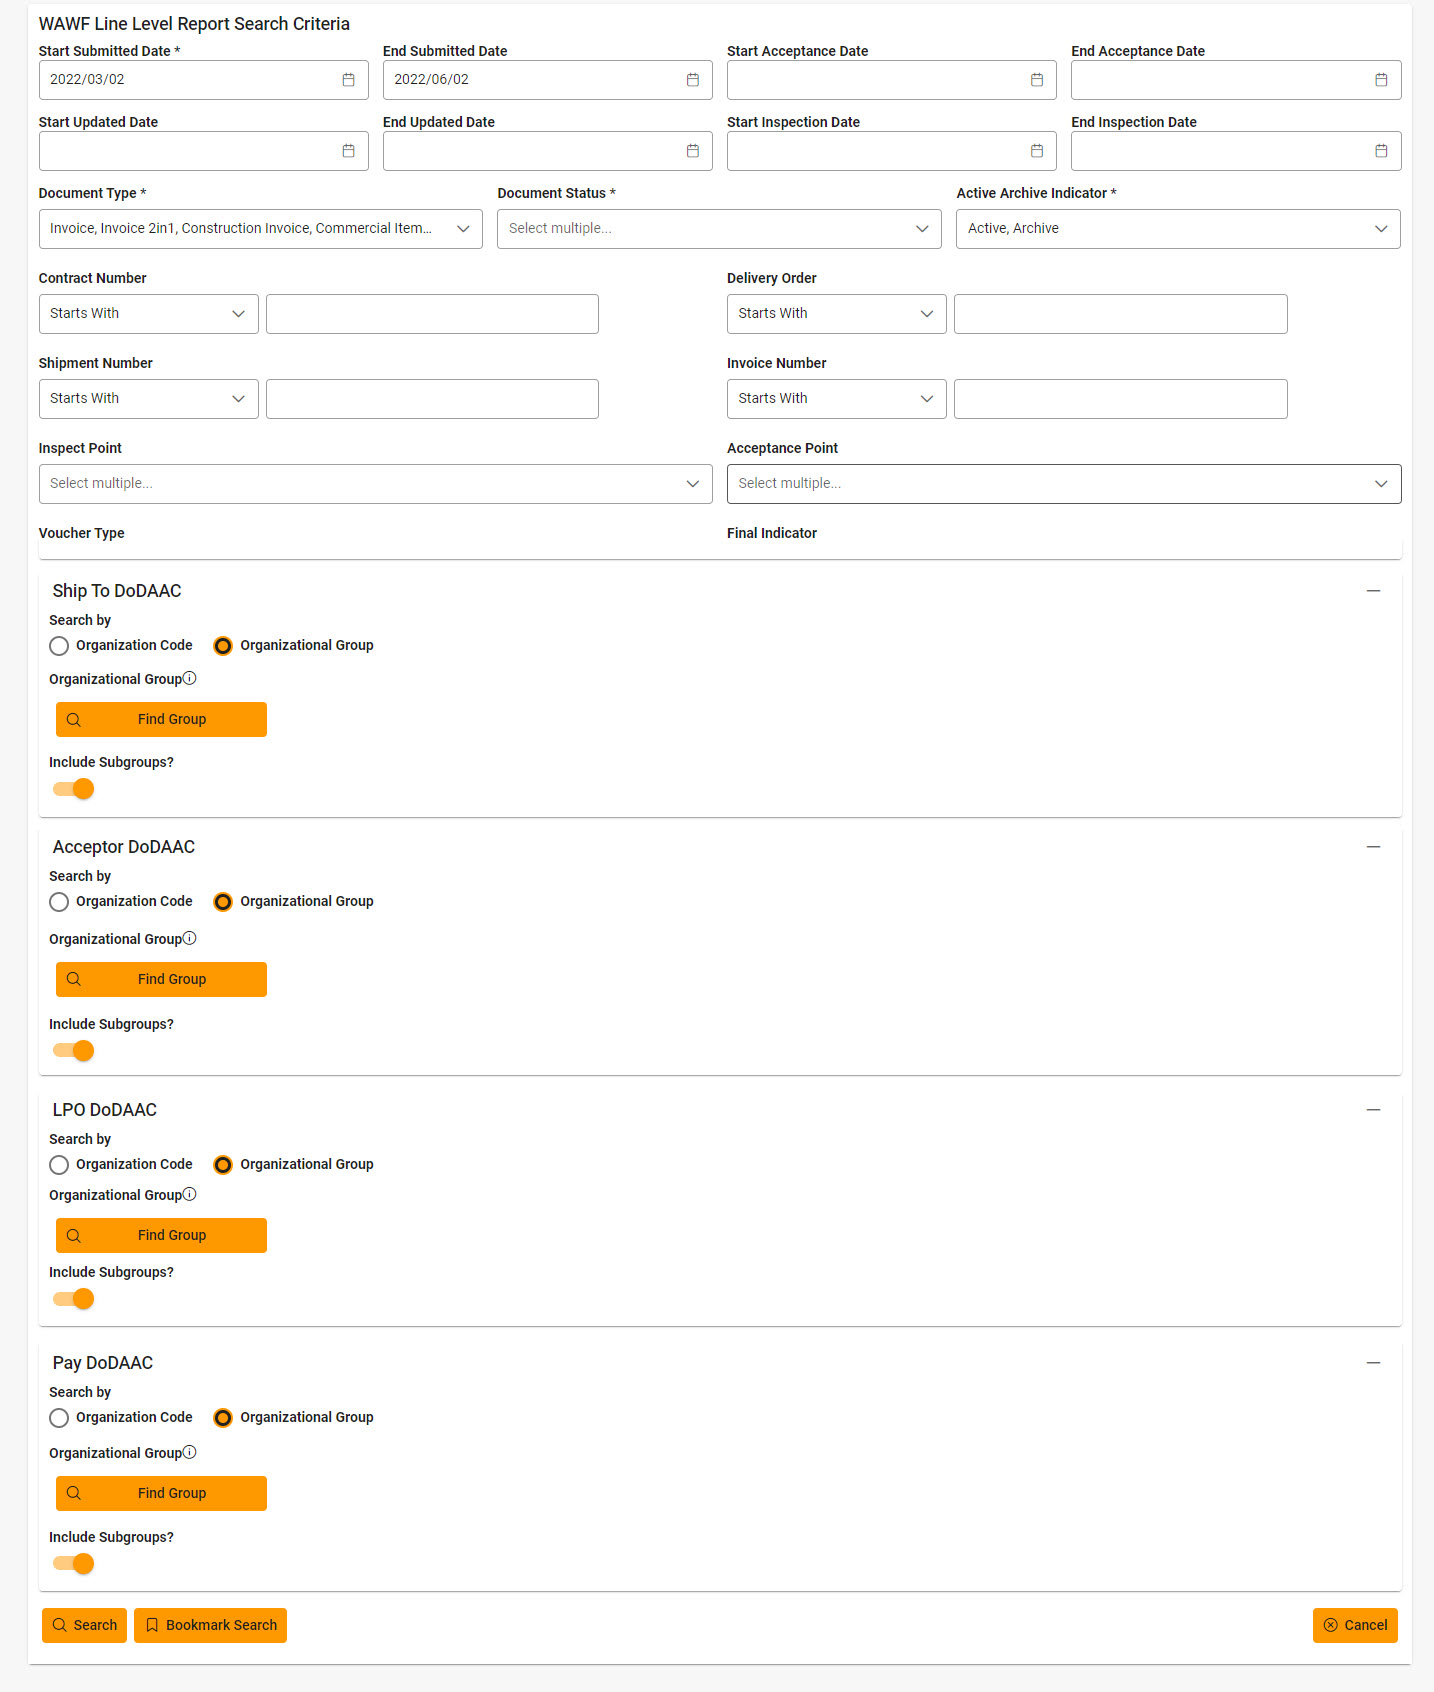Viewport: 1434px width, 1692px height.
Task: Click info icon beside Pay DoDAAC Organizational Group
Action: [190, 1452]
